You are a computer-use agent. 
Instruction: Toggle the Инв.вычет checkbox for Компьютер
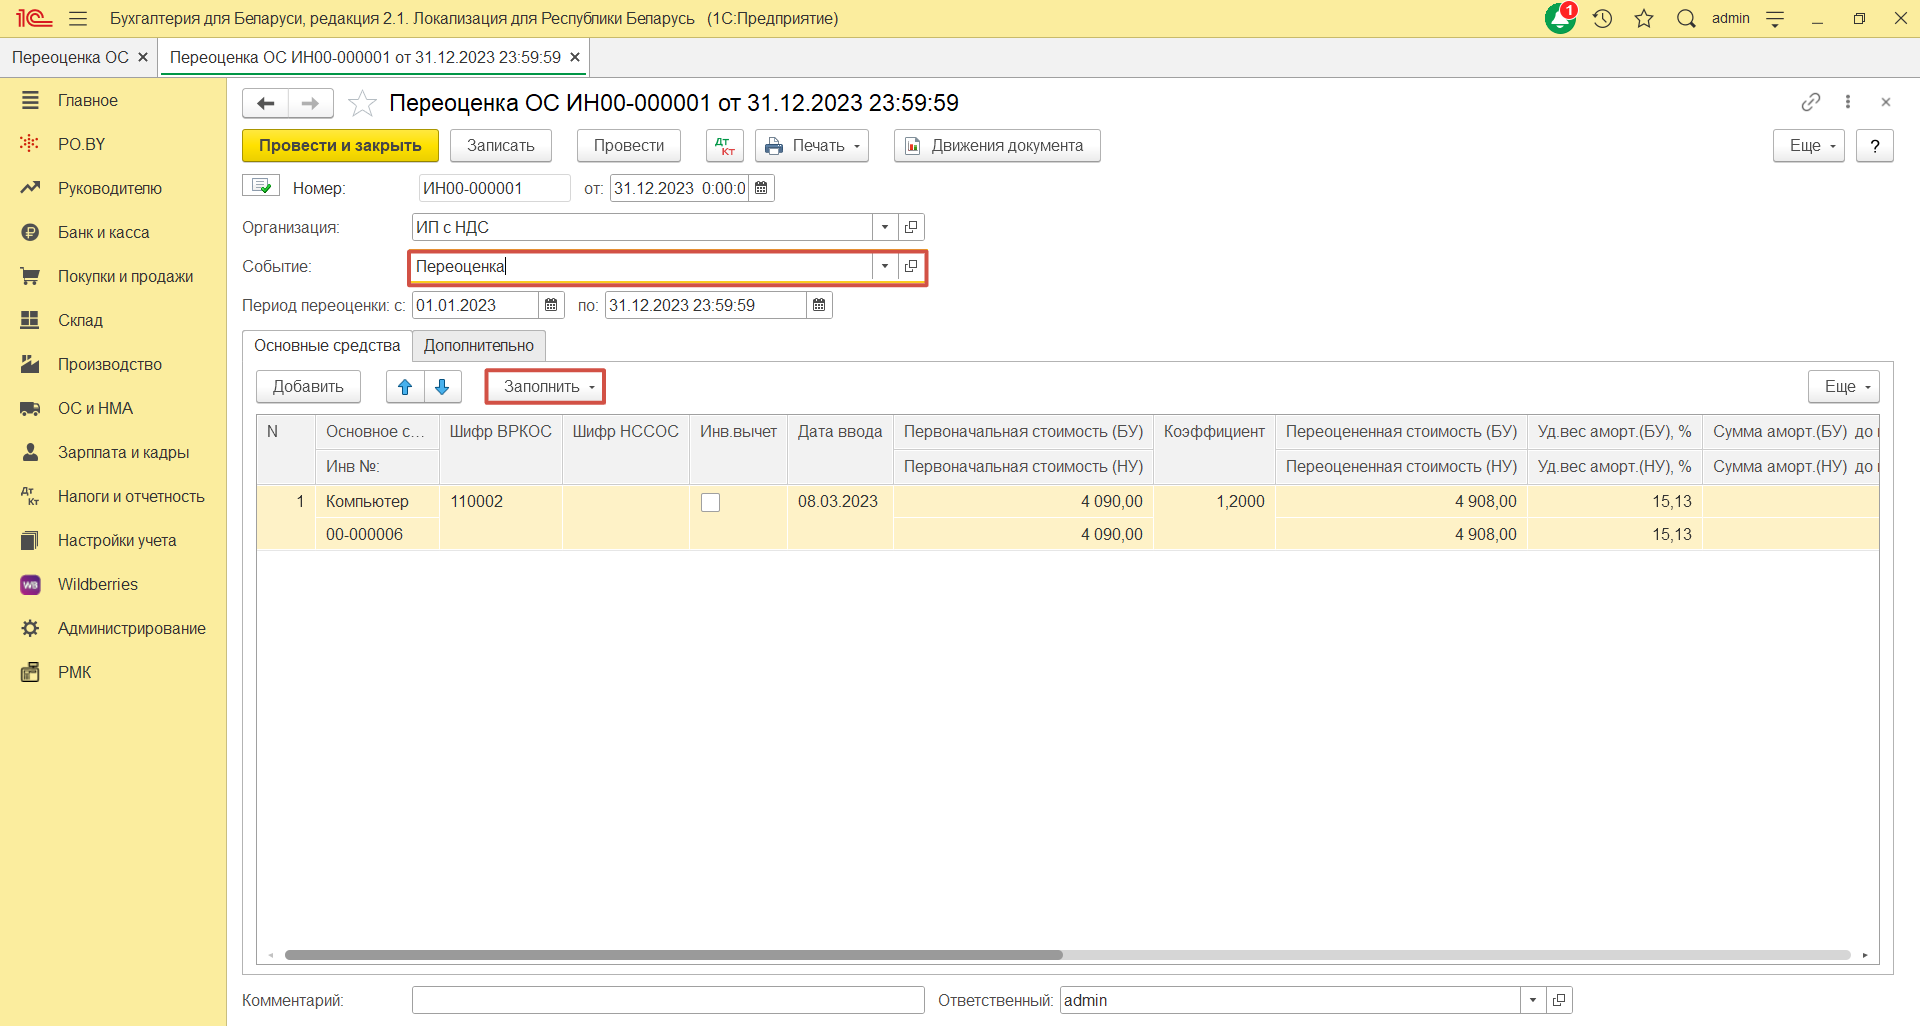tap(710, 502)
